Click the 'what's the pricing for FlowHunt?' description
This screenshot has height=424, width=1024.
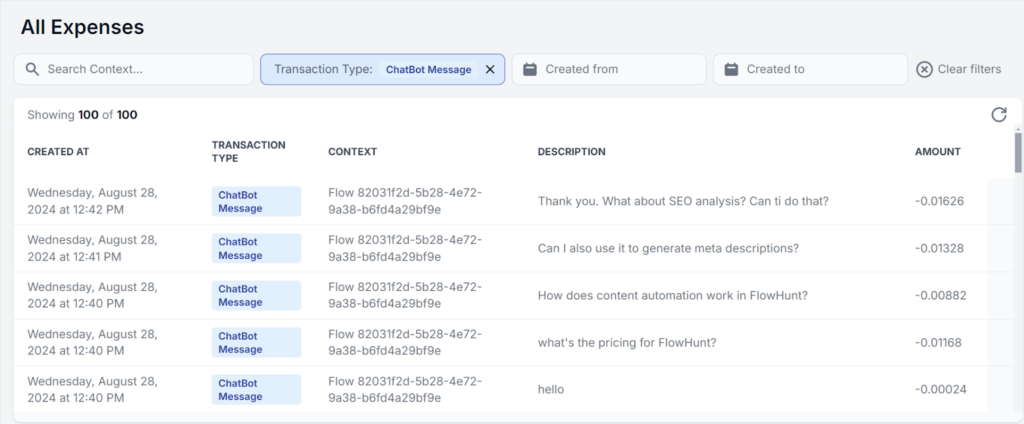tap(627, 342)
